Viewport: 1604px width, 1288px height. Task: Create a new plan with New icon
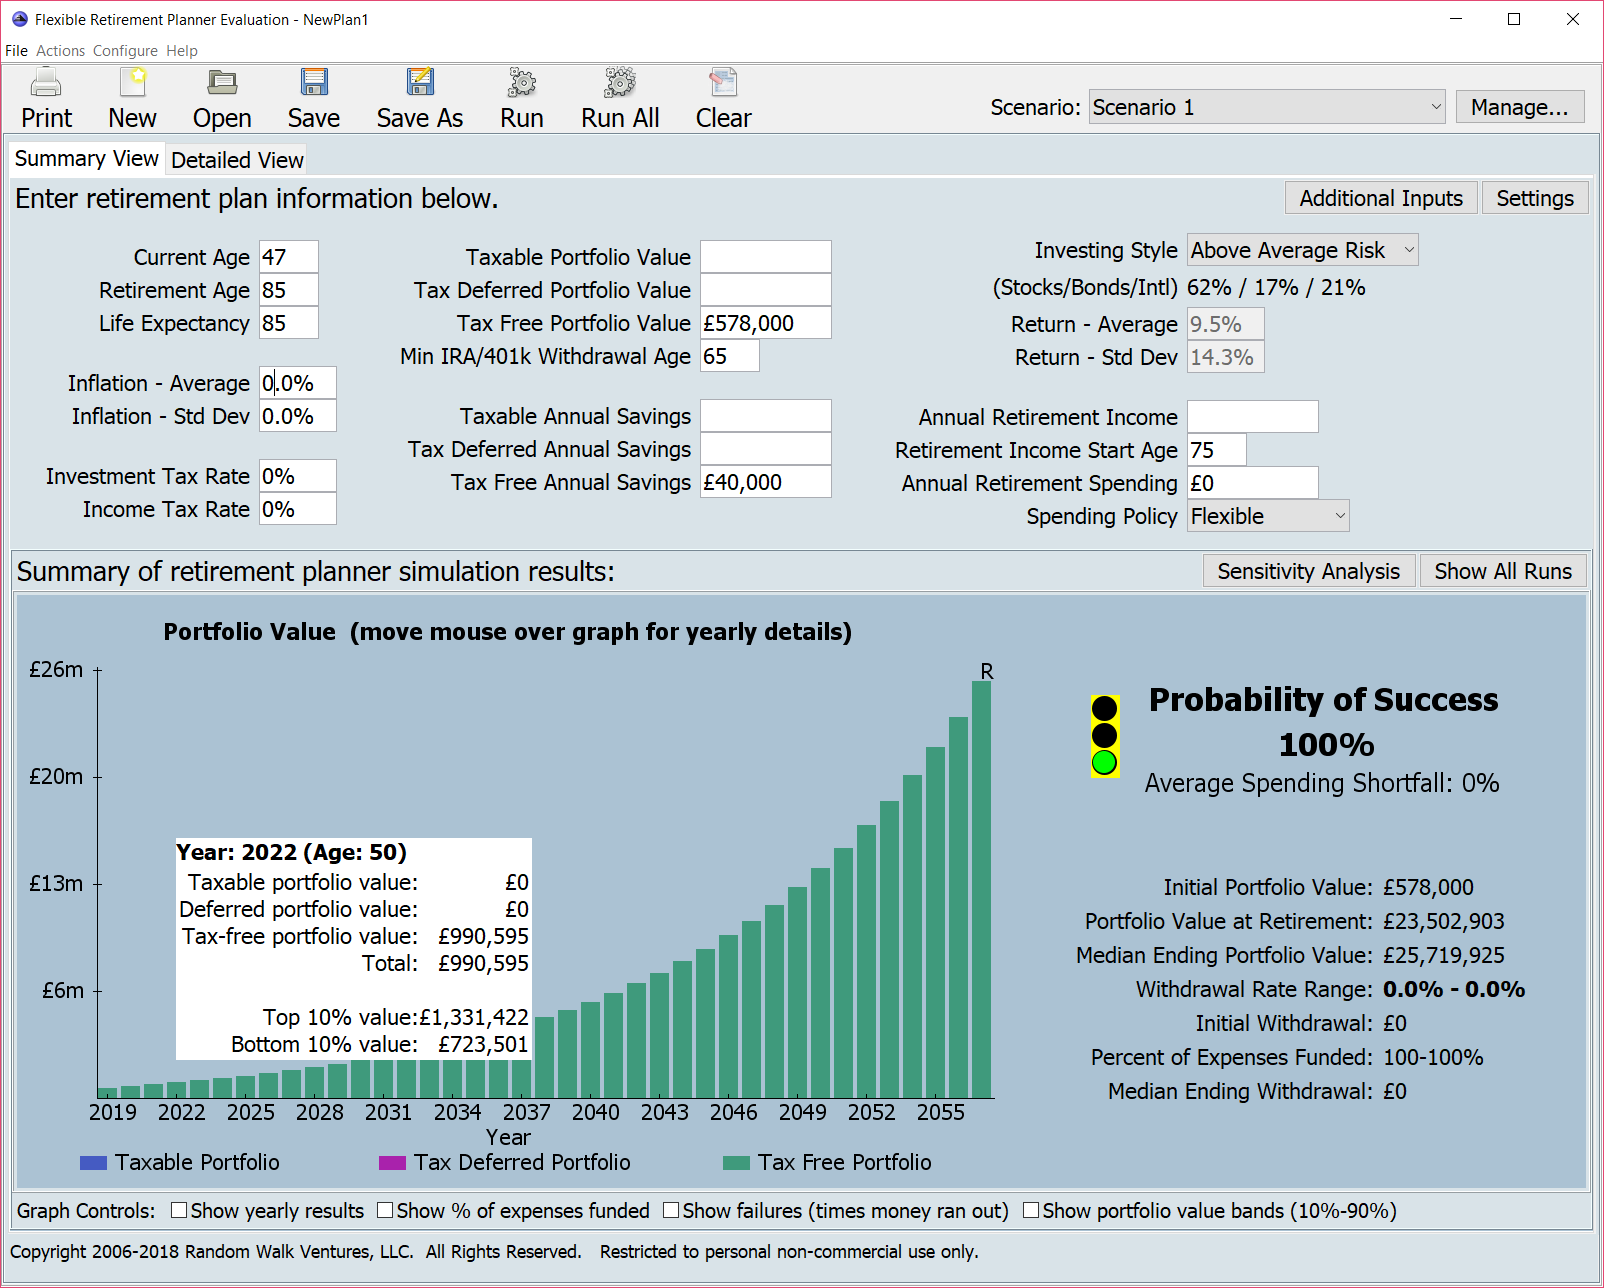(132, 84)
